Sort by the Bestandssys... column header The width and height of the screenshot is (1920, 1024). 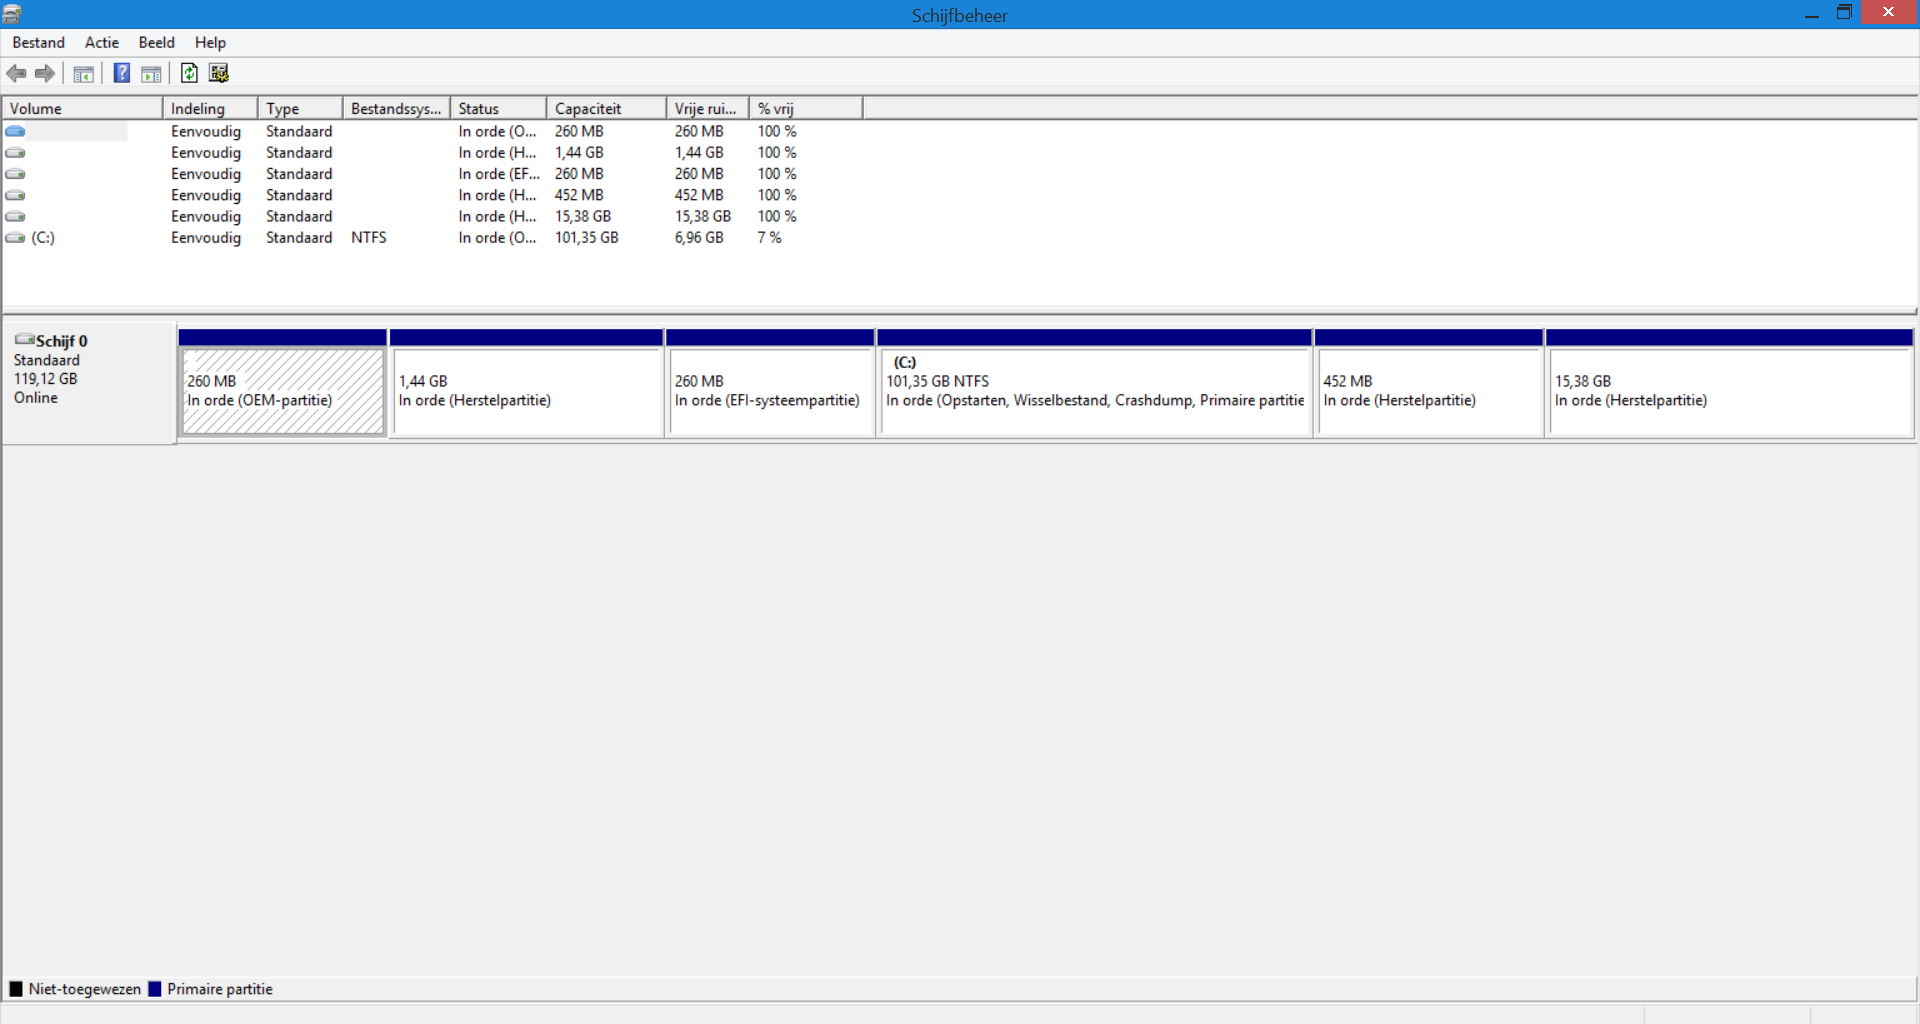tap(397, 108)
